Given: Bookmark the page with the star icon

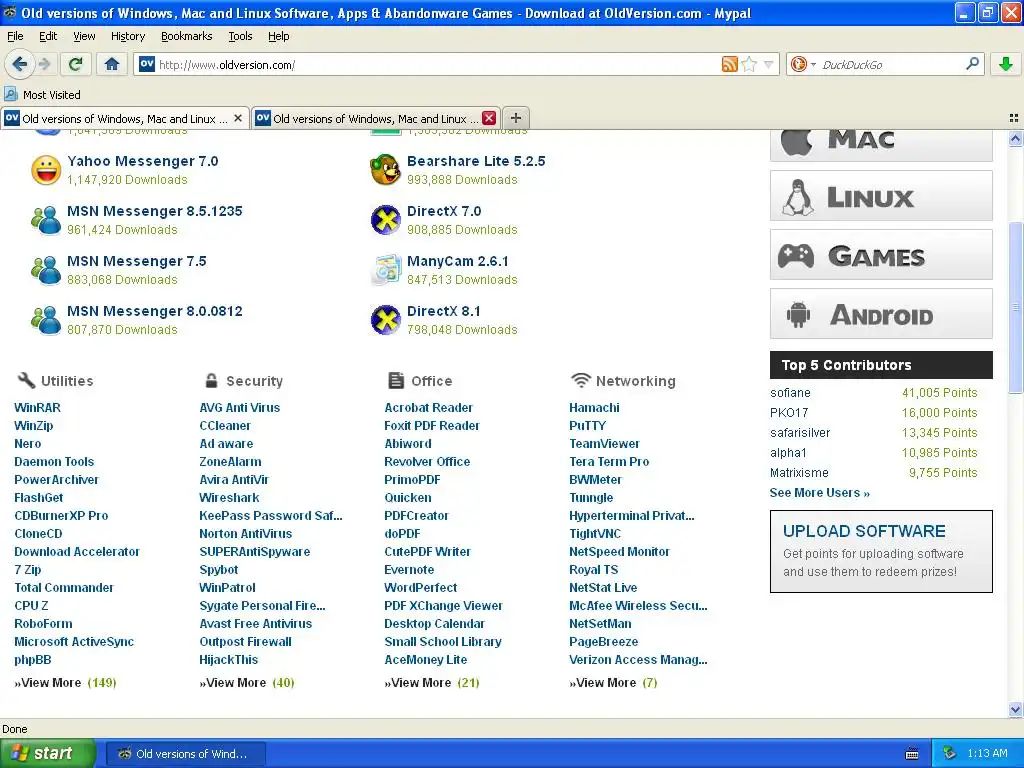Looking at the screenshot, I should click(749, 64).
